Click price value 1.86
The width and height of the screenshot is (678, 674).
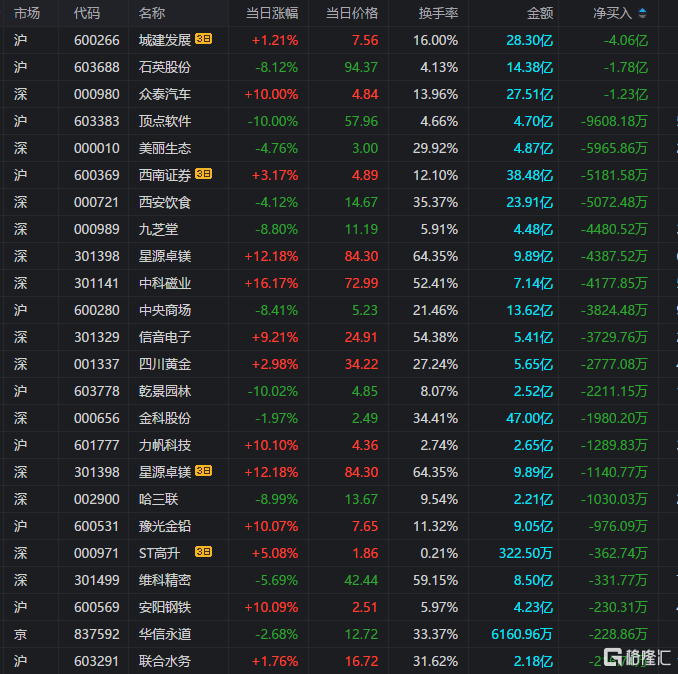point(365,553)
